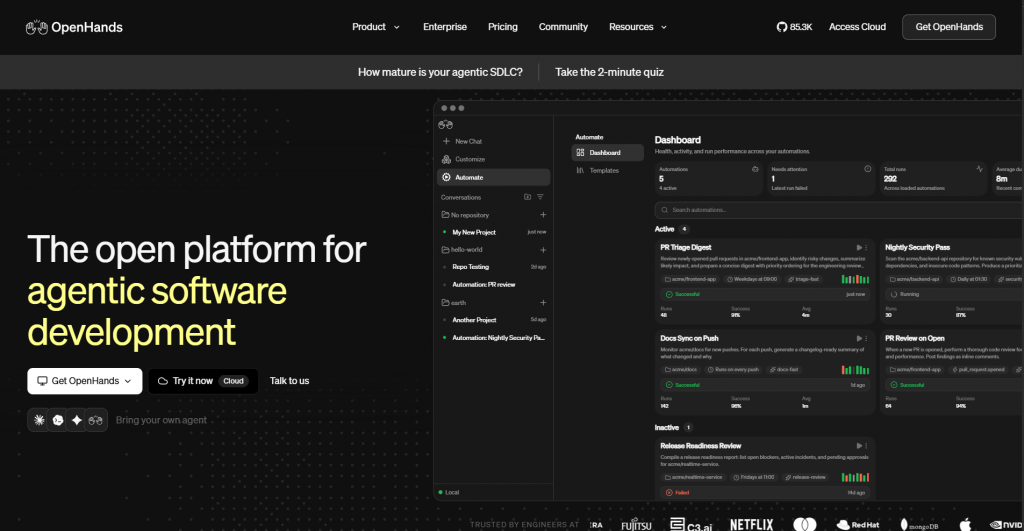Click the Fujitsu logo in the trusted-by strip

(636, 525)
